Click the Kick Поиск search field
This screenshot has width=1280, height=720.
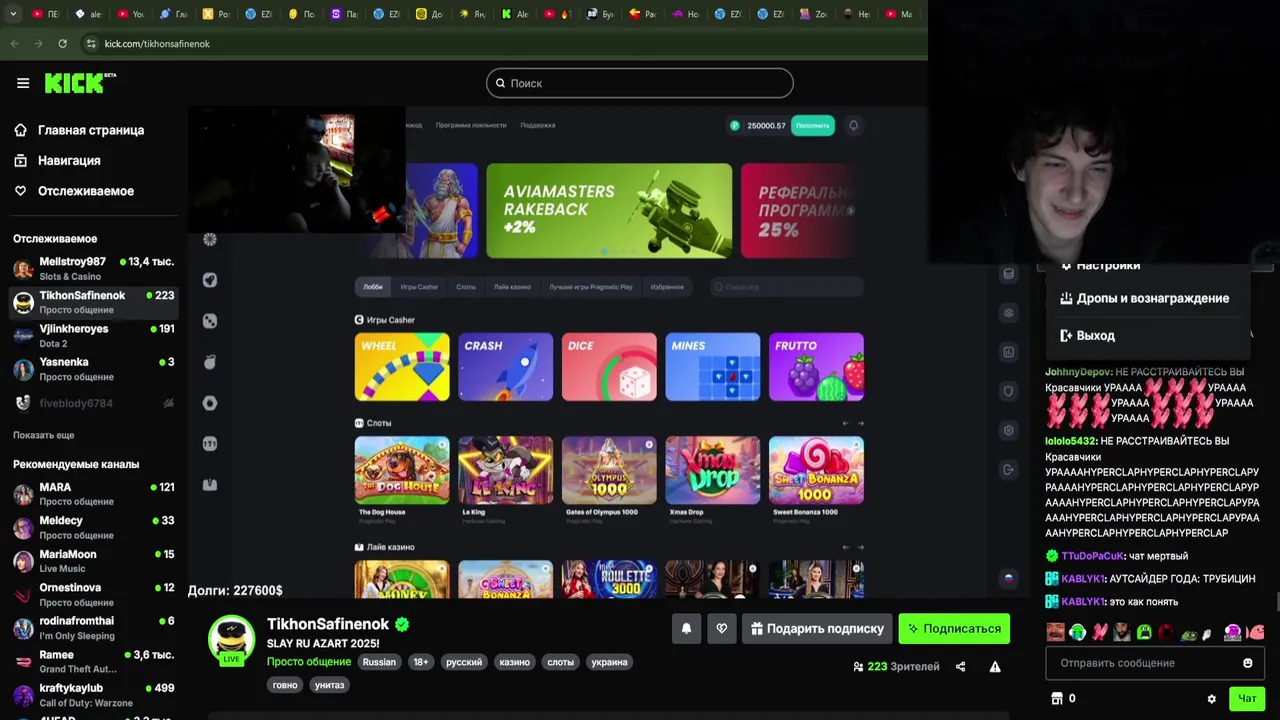click(x=640, y=83)
